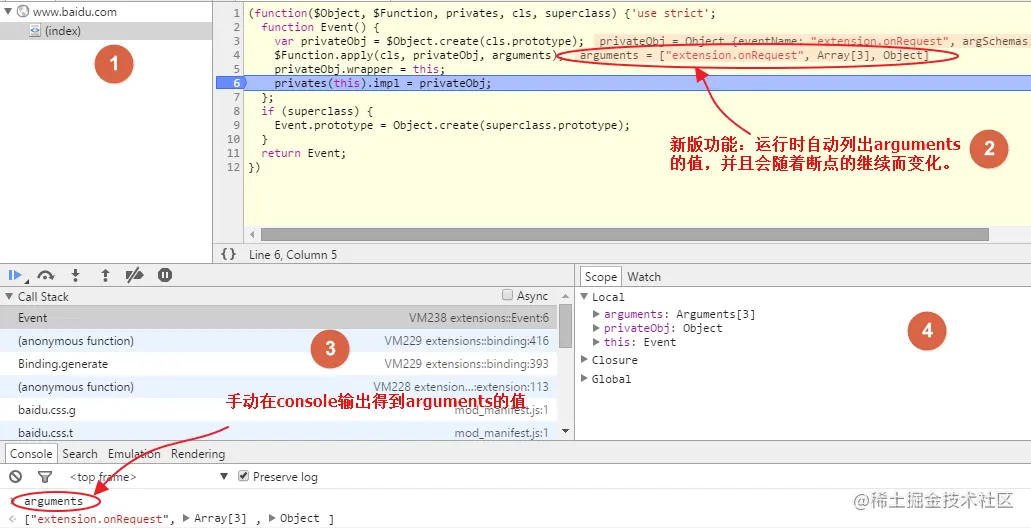This screenshot has width=1031, height=528.
Task: Click the 'return Event;' code line
Action: pos(303,153)
